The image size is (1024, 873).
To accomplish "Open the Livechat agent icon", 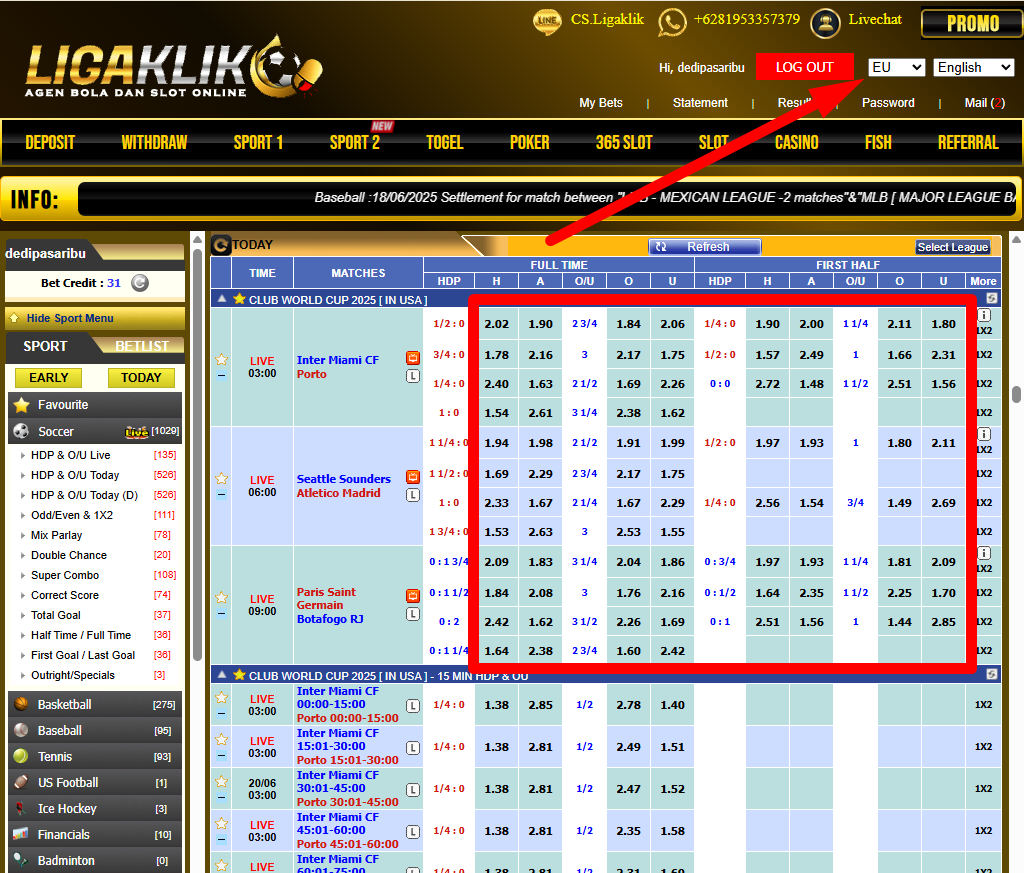I will click(x=825, y=24).
